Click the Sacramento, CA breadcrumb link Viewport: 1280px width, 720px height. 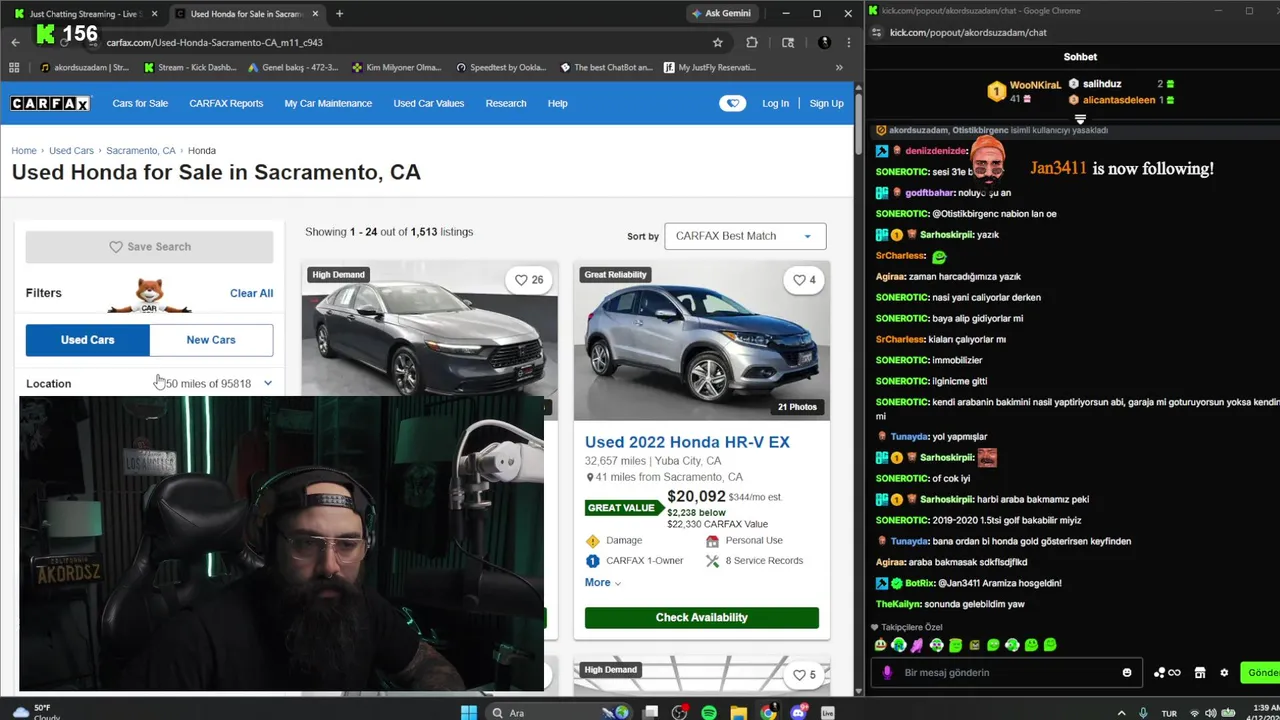(x=141, y=151)
